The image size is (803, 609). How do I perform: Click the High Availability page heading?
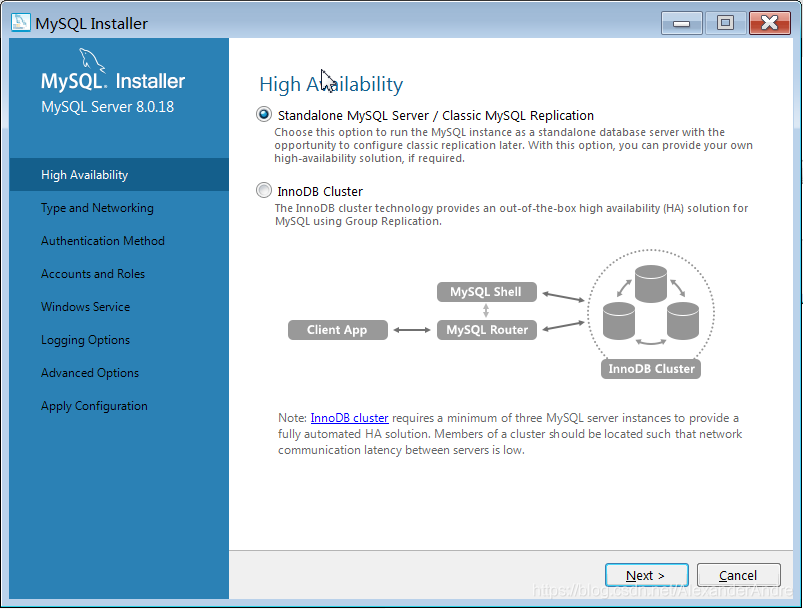[x=331, y=84]
